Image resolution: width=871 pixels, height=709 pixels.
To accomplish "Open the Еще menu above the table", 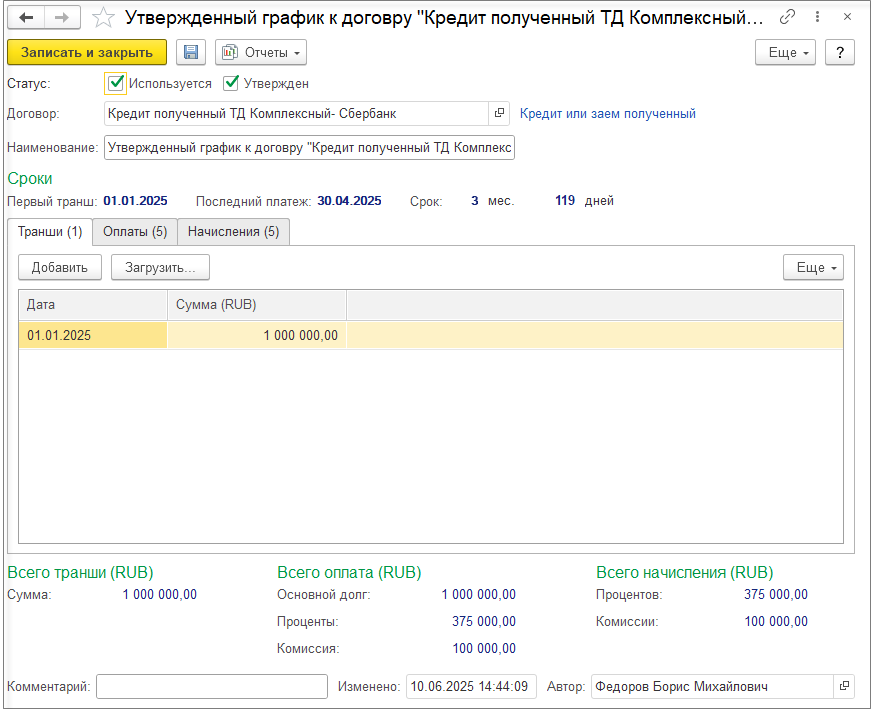I will click(813, 267).
